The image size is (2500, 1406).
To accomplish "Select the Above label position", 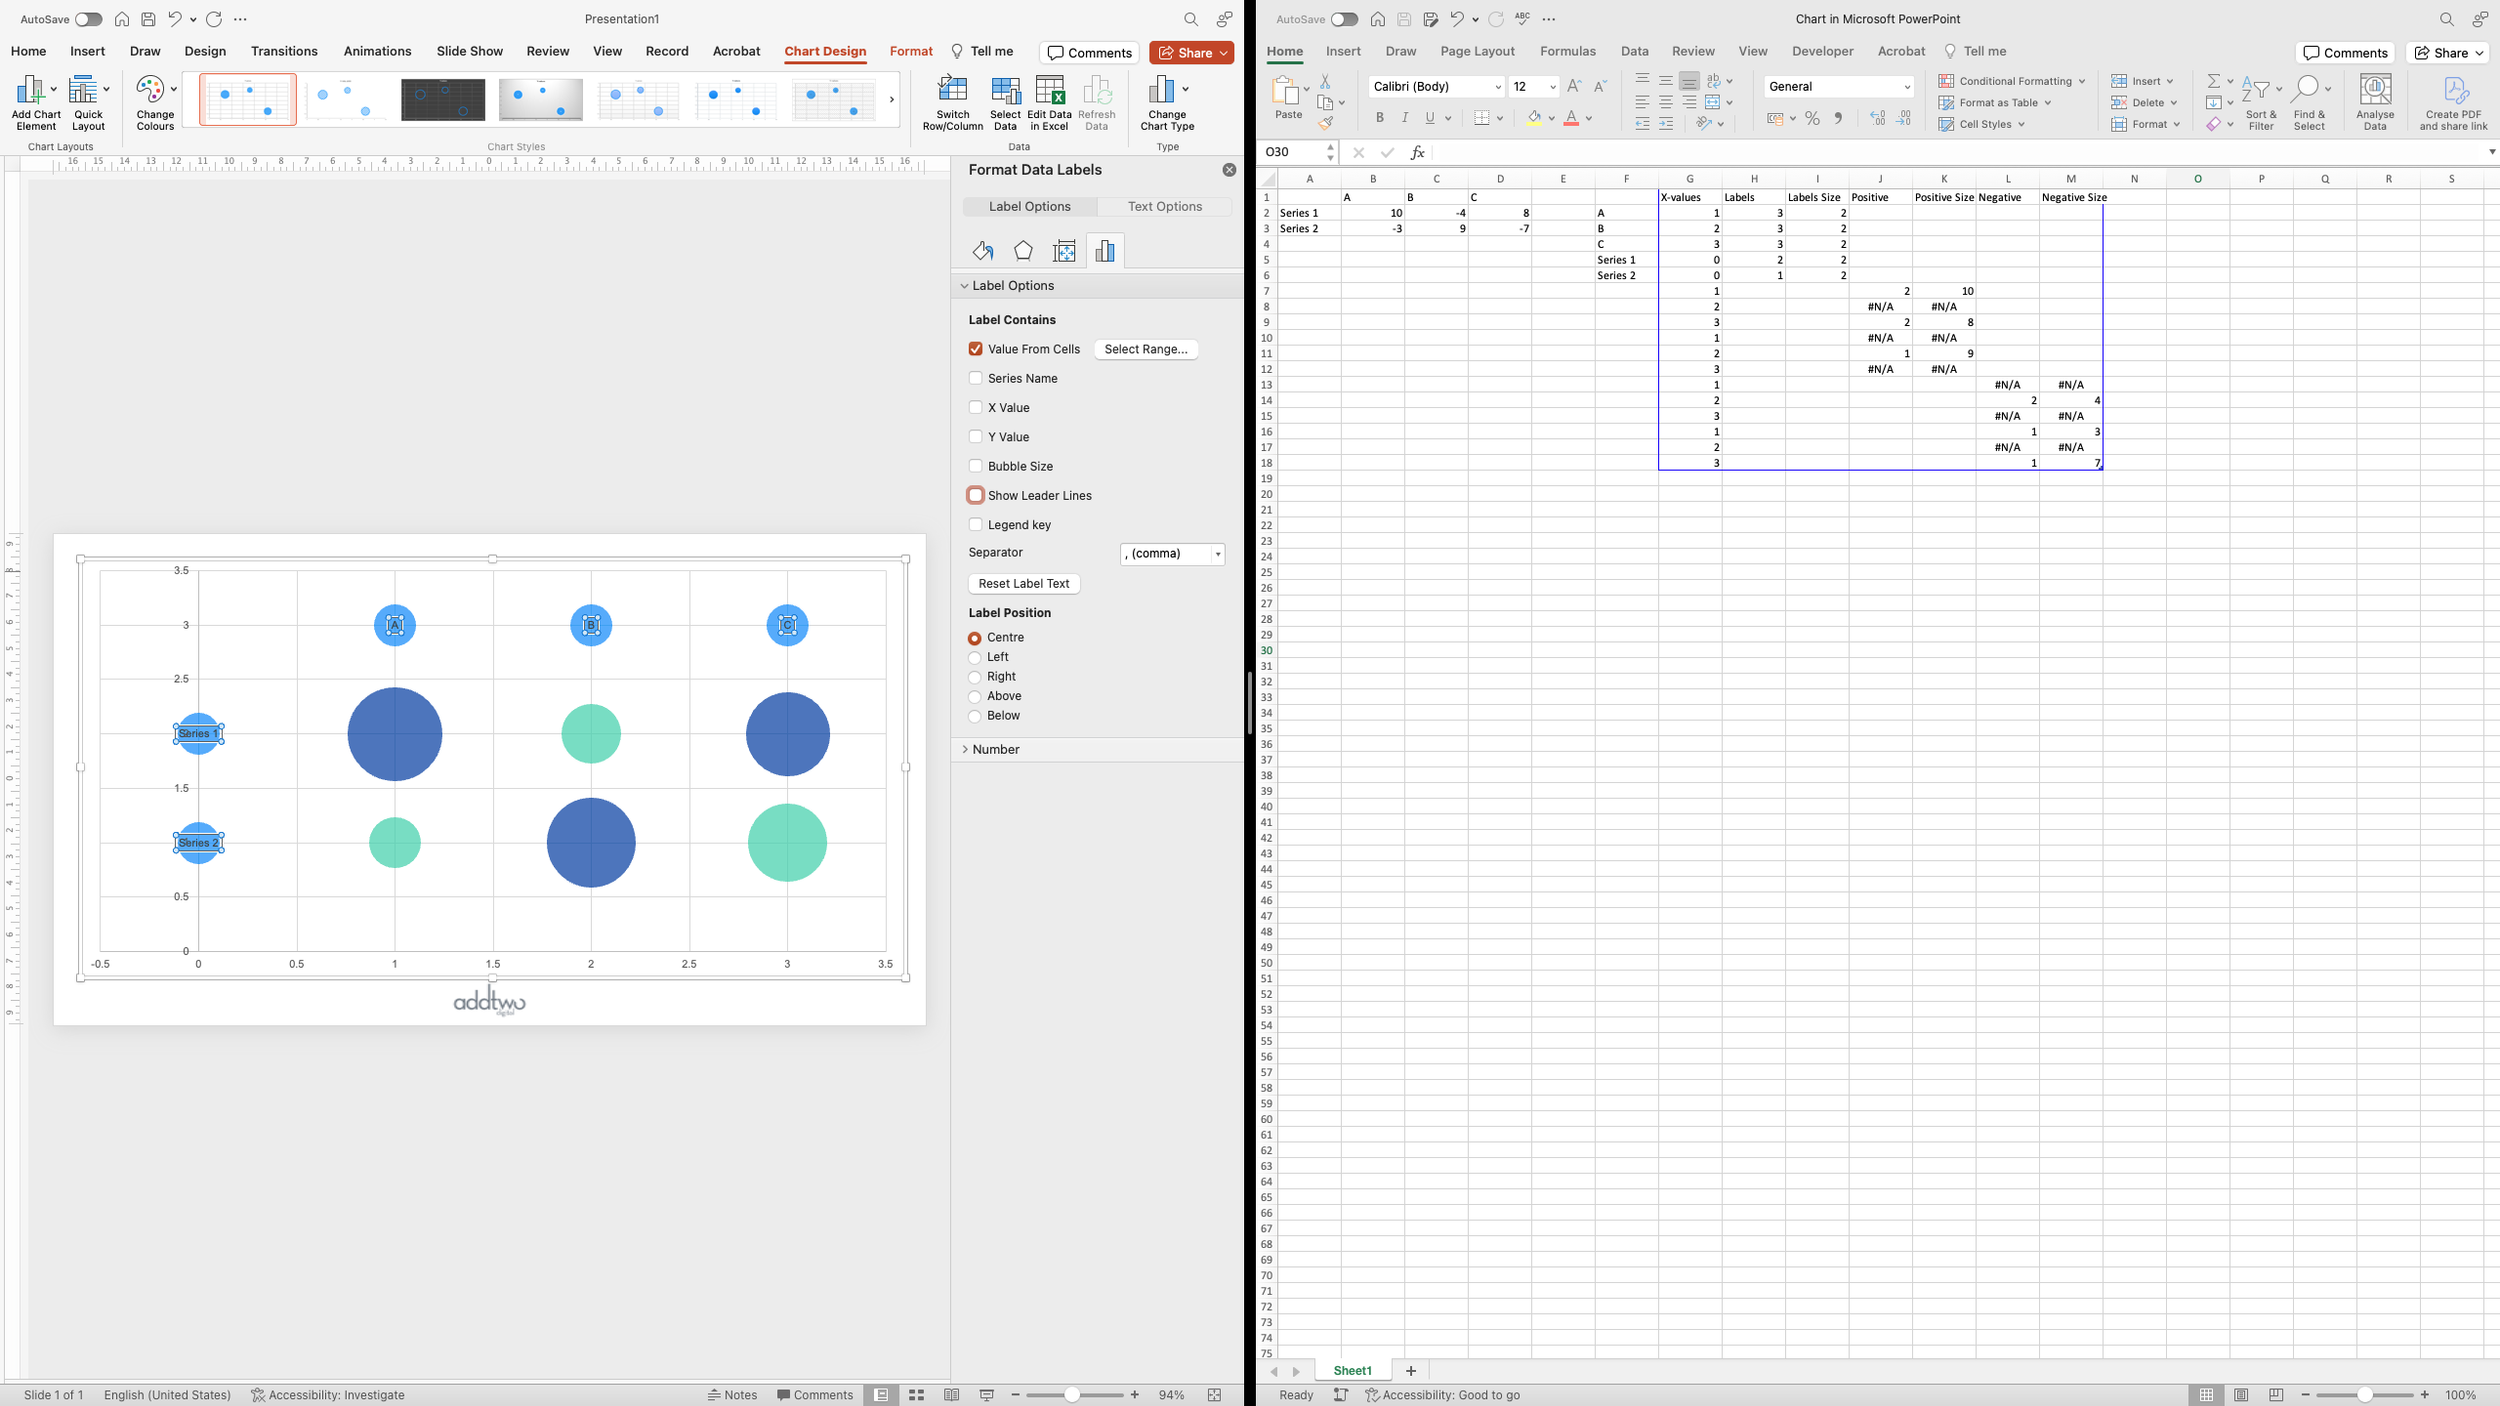I will (x=974, y=697).
